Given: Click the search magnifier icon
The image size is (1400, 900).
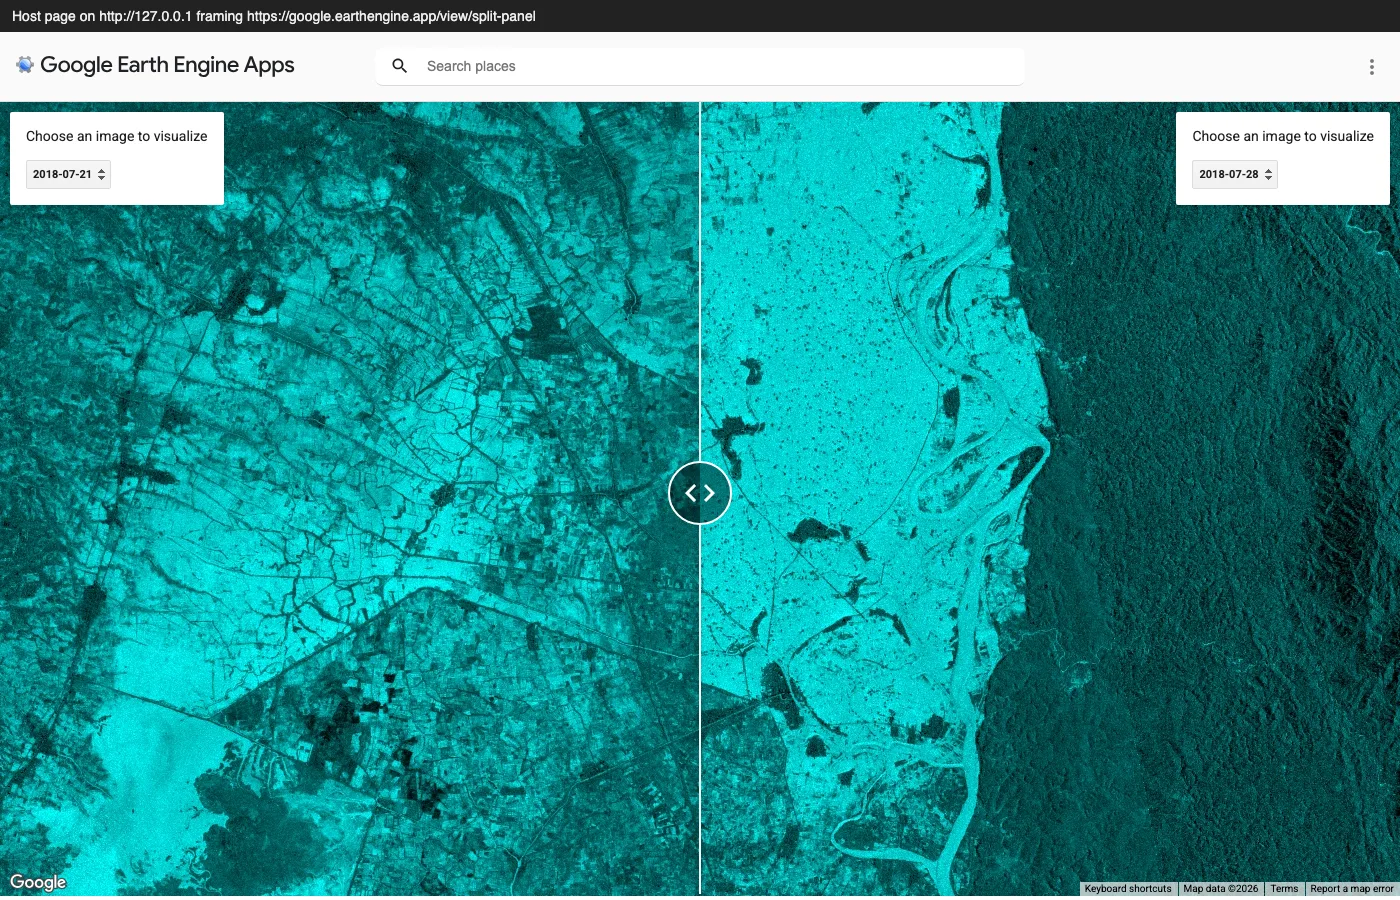Looking at the screenshot, I should [x=400, y=66].
